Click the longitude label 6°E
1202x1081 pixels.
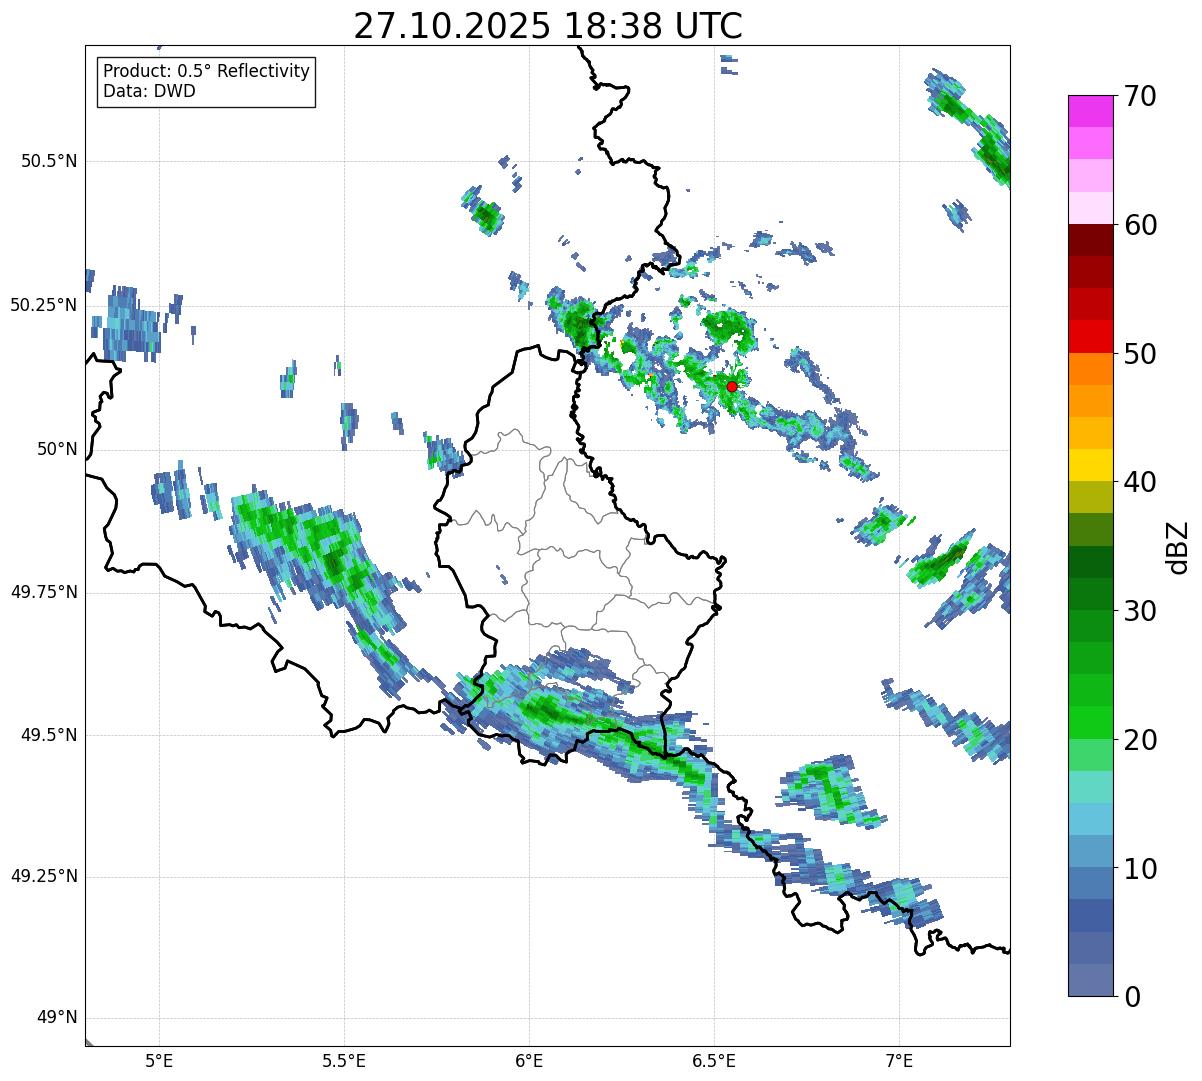point(529,1060)
